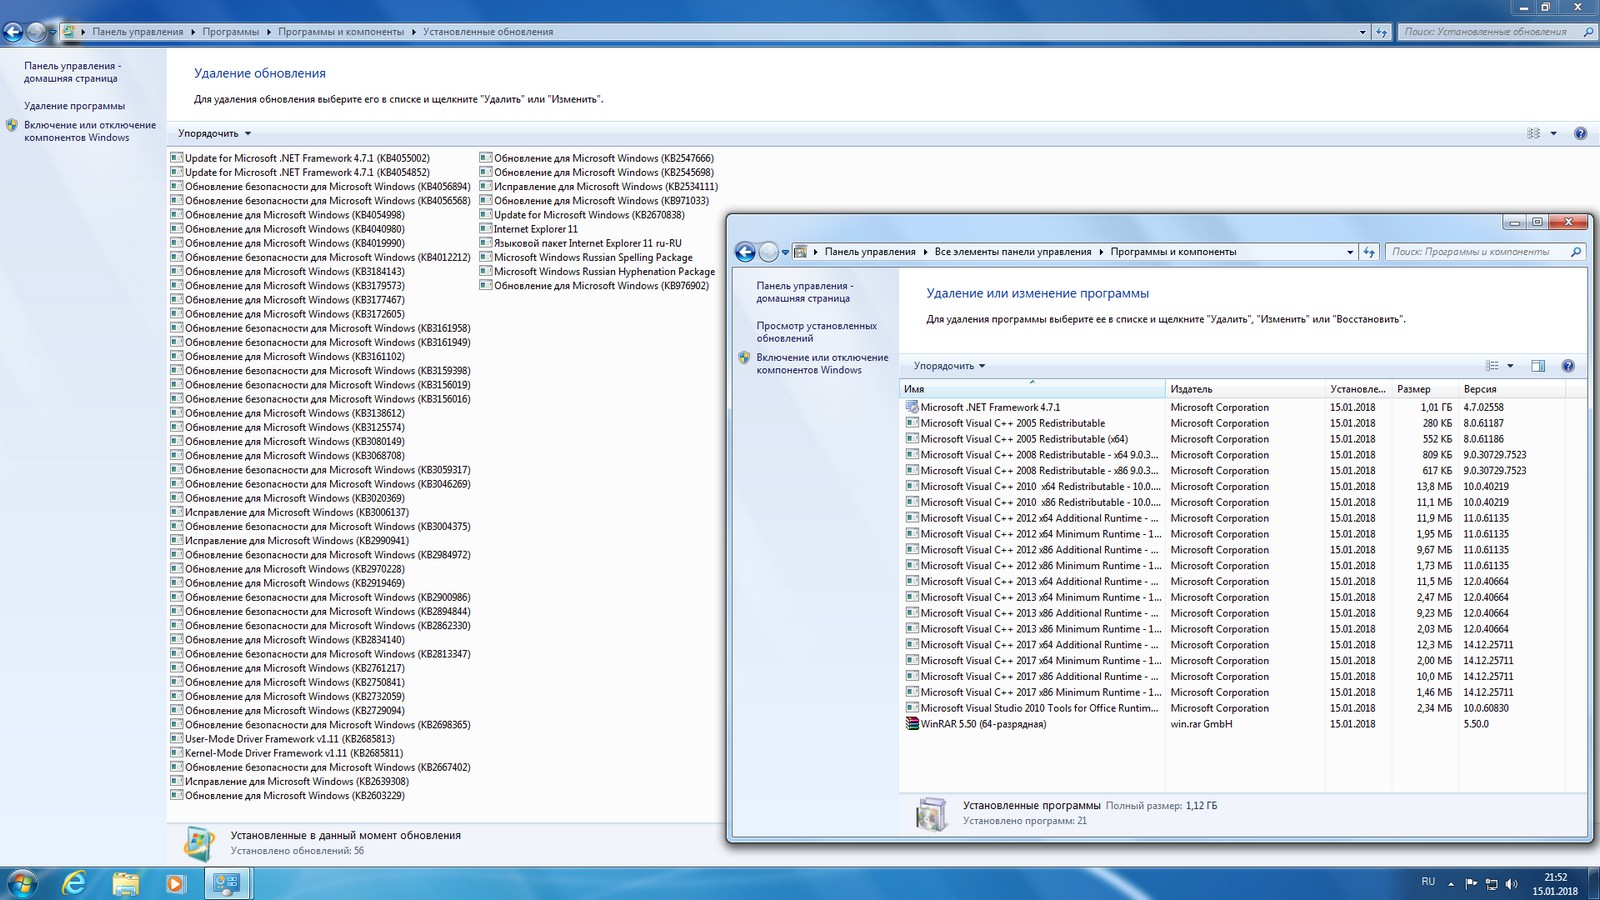1600x900 pixels.
Task: Select the update KB4055002 for .NET Framework 4.7.1
Action: click(300, 158)
